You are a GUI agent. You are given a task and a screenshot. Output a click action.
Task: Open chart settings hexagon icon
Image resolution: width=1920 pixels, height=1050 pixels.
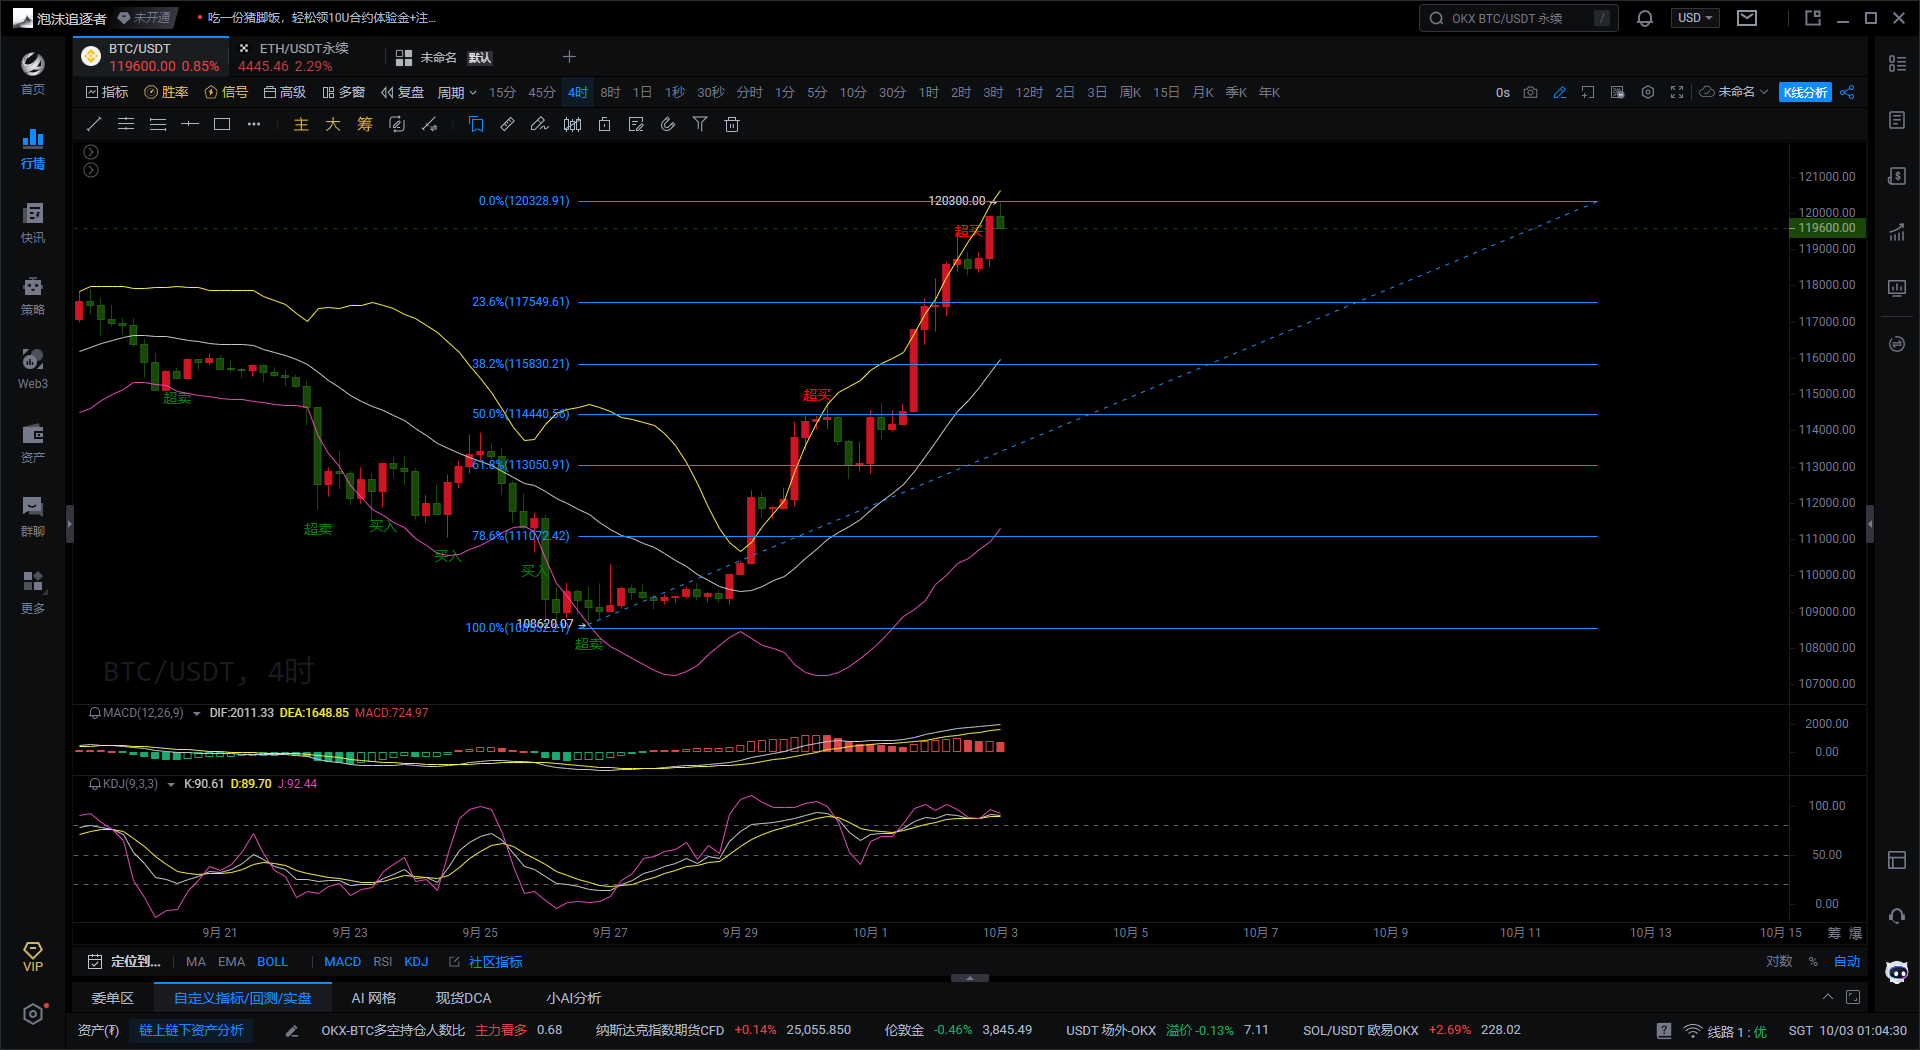click(x=1648, y=92)
